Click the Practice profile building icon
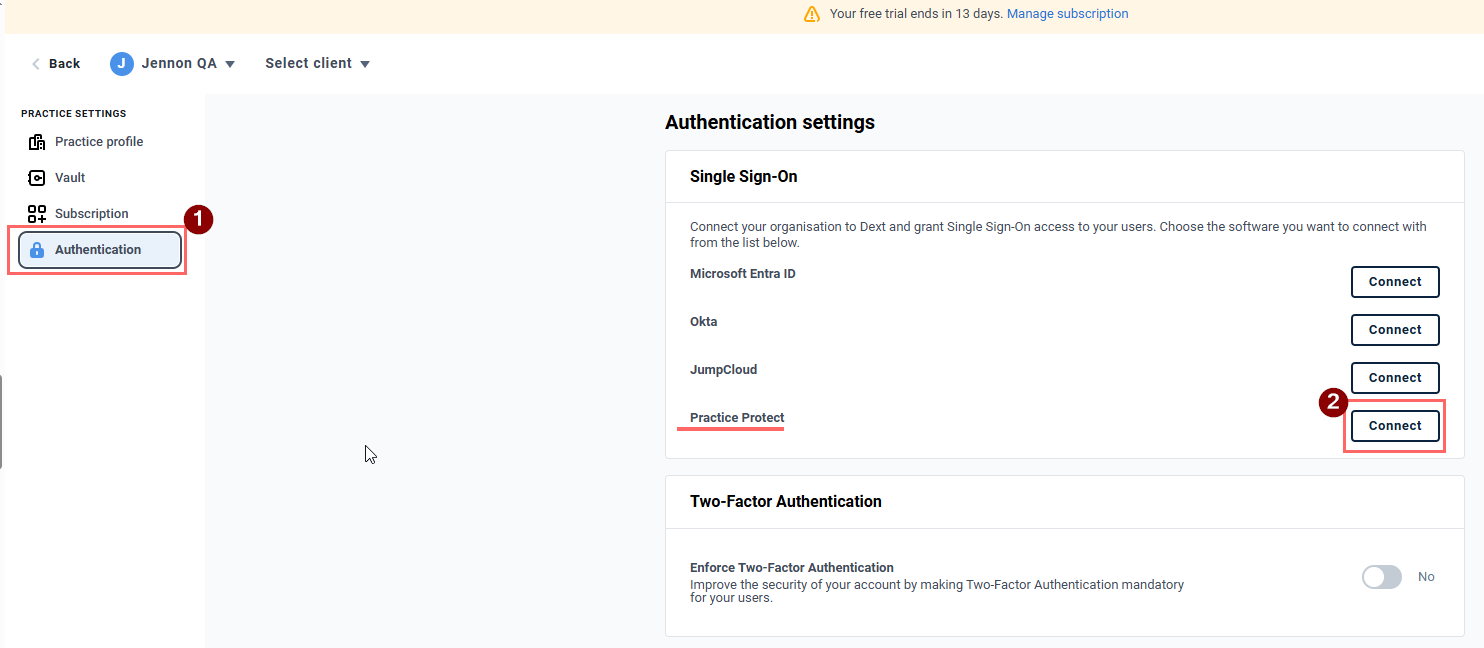This screenshot has height=648, width=1484. coord(37,142)
